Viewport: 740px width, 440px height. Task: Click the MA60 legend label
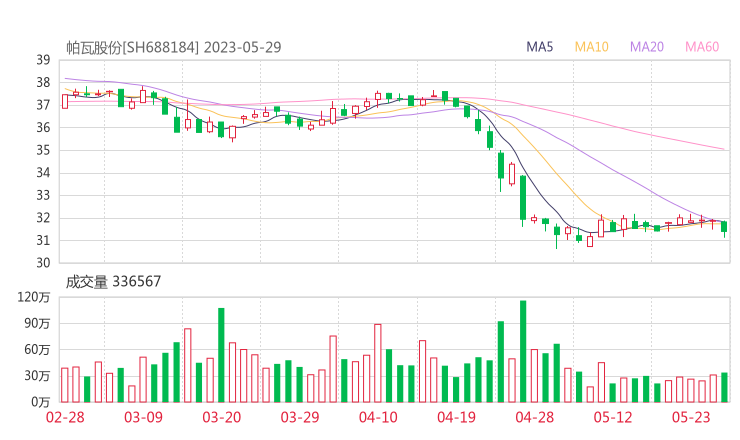tap(702, 47)
